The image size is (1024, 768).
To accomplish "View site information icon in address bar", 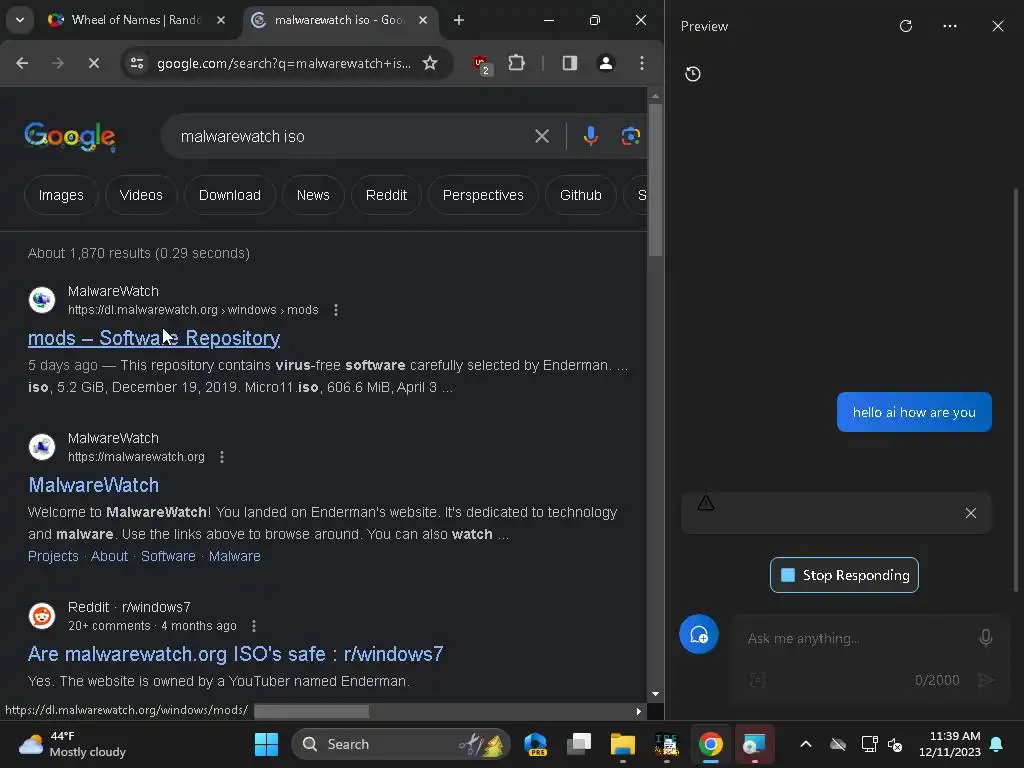I will coord(137,63).
